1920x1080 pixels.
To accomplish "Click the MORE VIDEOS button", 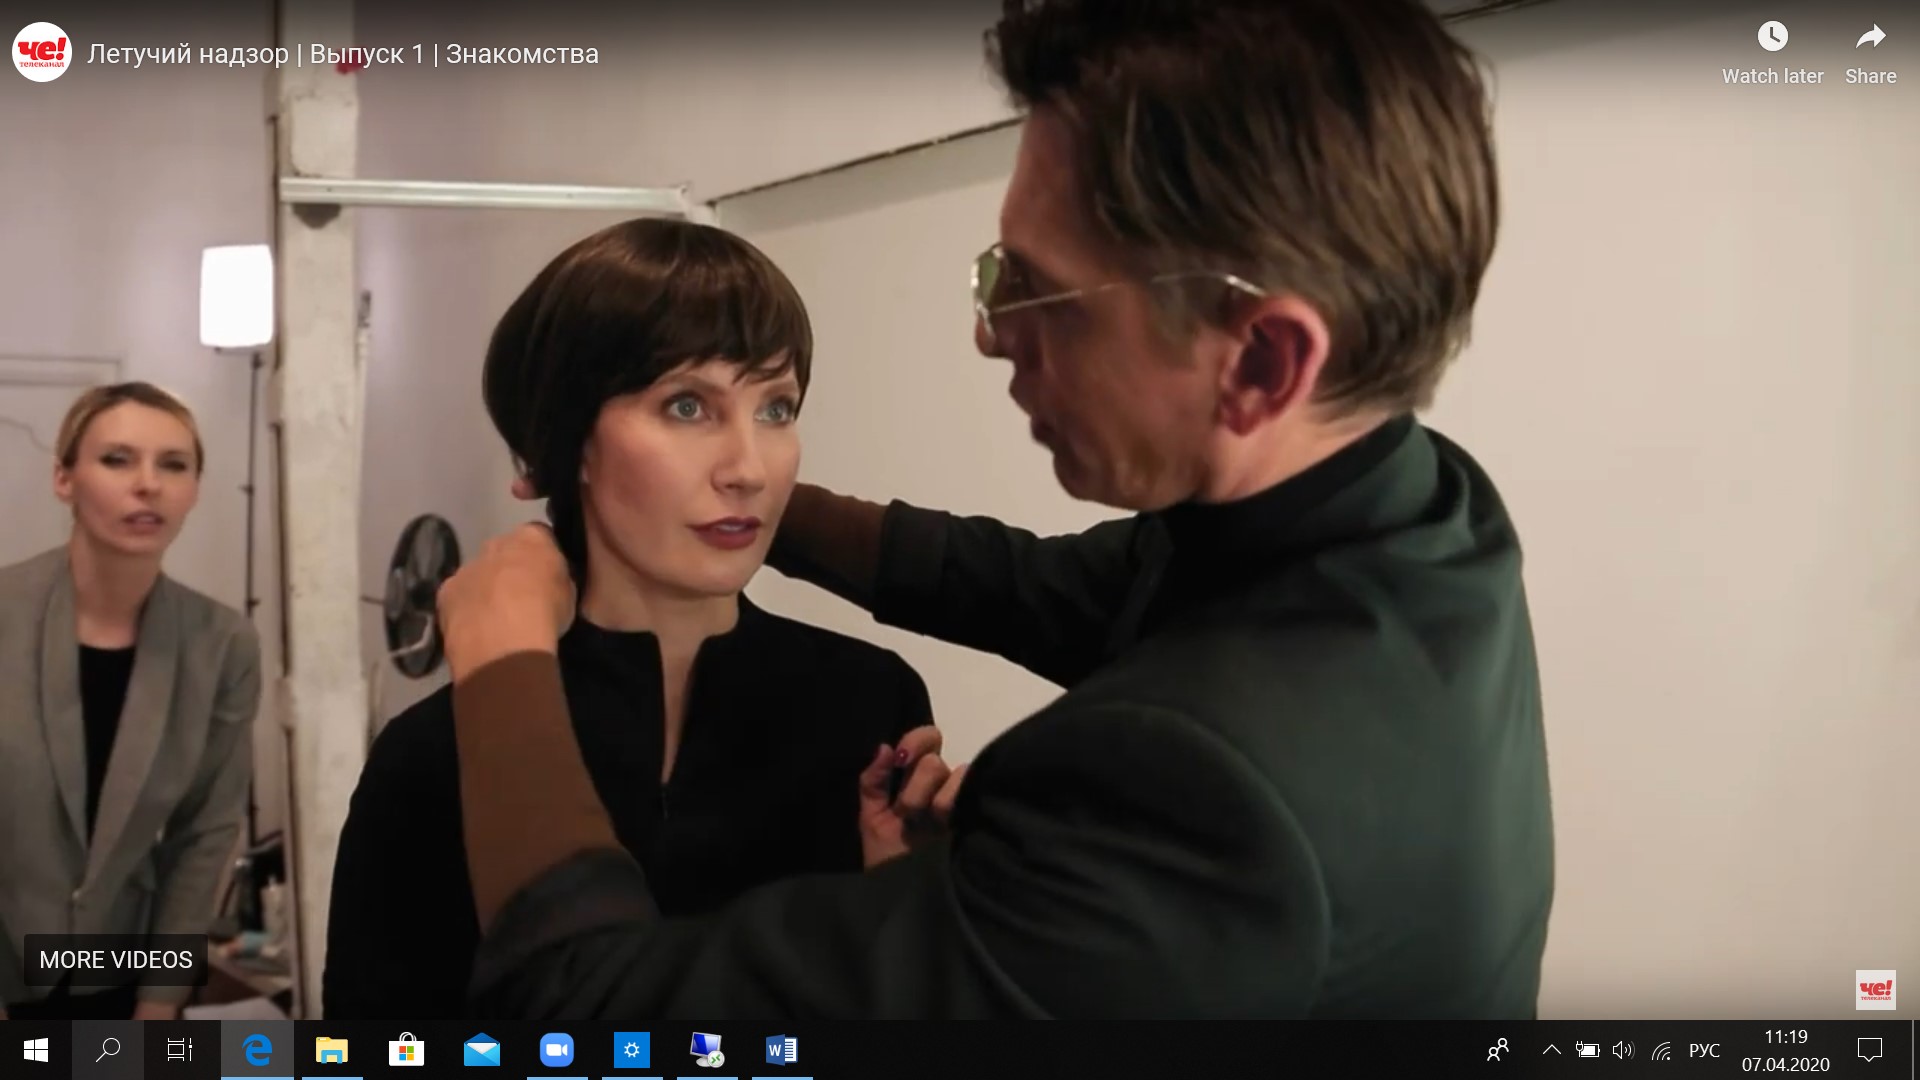I will click(x=116, y=960).
